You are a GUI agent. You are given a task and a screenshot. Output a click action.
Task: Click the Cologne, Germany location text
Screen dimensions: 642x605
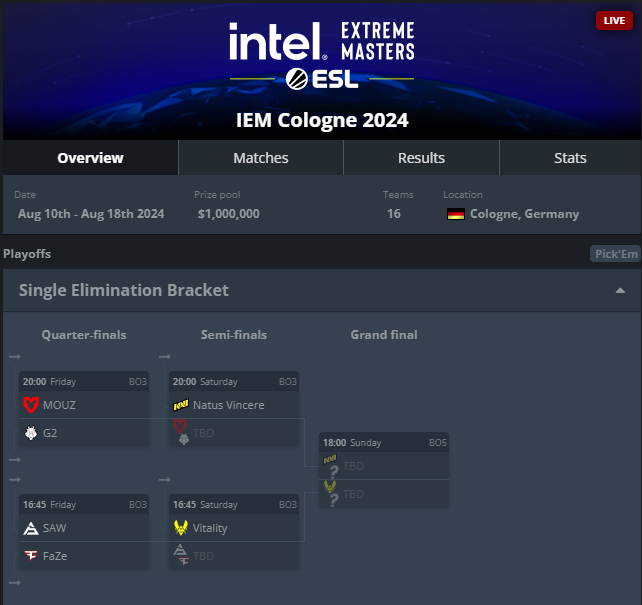pos(524,214)
